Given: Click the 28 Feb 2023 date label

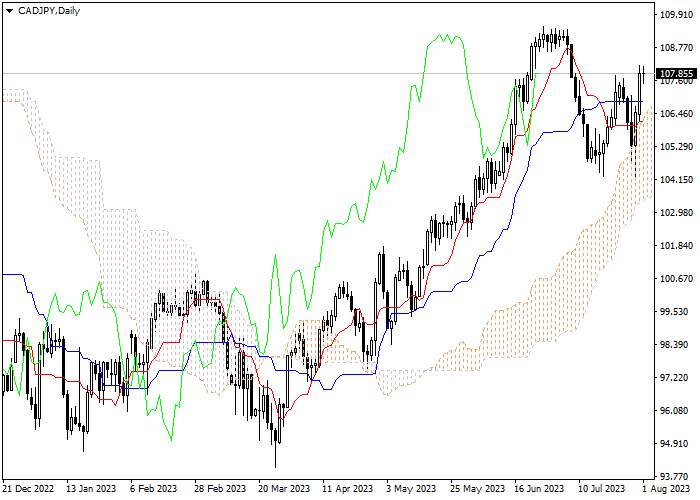Looking at the screenshot, I should tap(220, 488).
